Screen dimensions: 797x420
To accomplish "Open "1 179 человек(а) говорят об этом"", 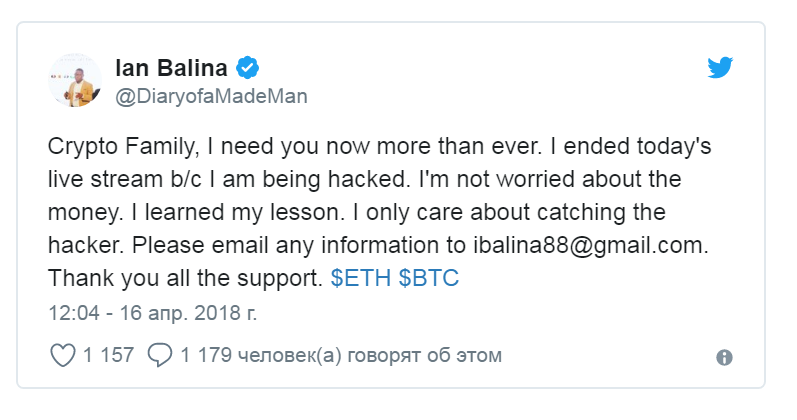I will click(x=341, y=355).
